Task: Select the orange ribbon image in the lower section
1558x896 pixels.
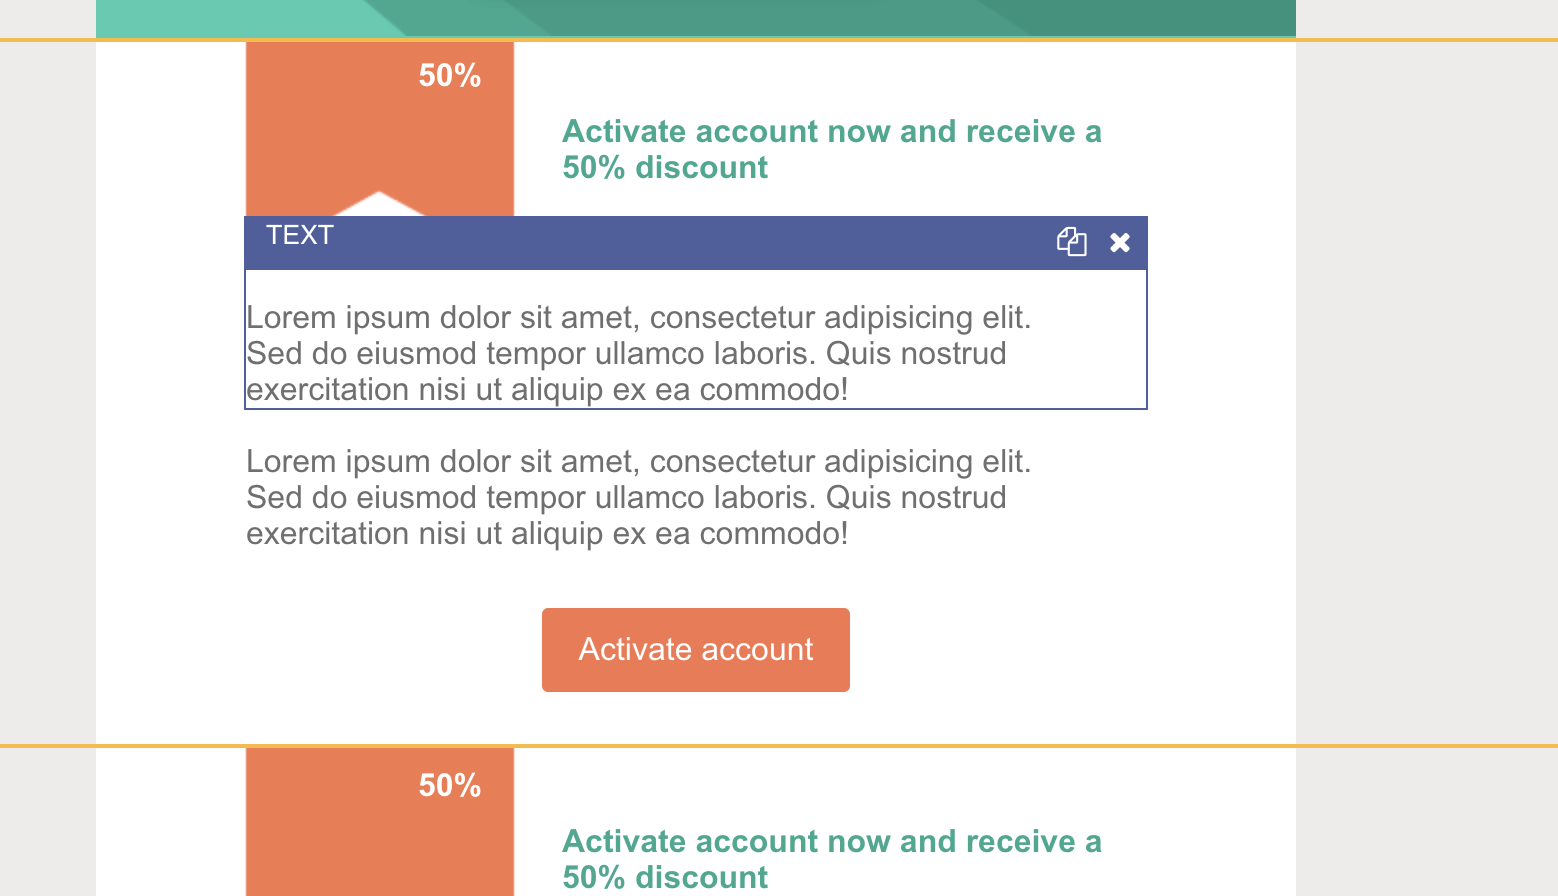Action: pyautogui.click(x=380, y=822)
